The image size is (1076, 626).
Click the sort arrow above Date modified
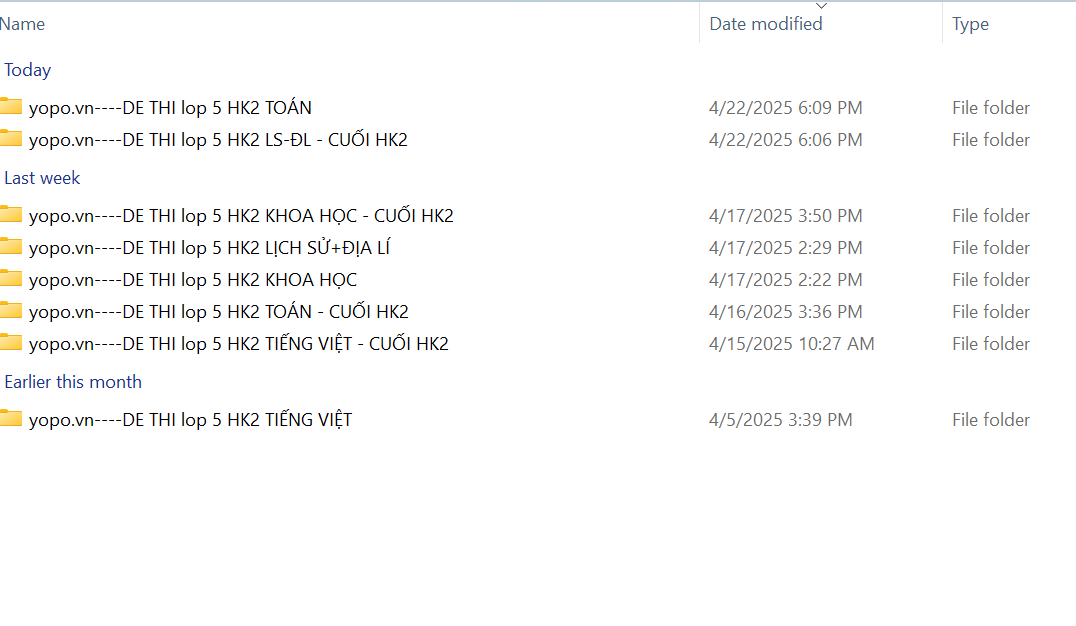click(821, 6)
